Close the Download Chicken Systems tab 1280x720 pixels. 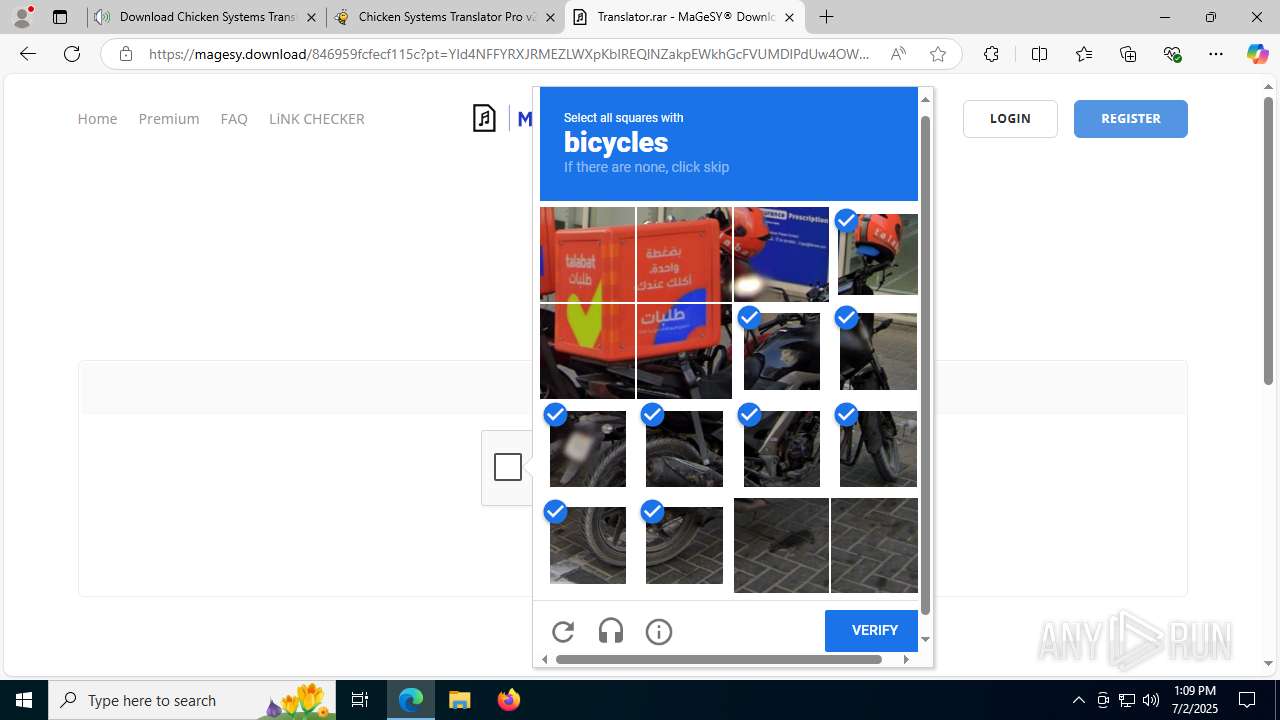pos(311,17)
